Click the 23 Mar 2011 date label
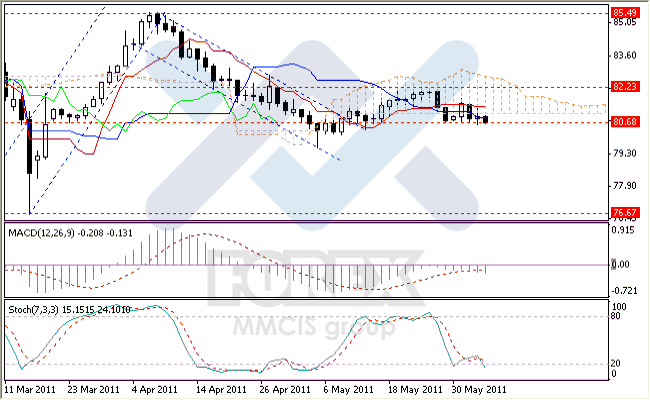 94,390
